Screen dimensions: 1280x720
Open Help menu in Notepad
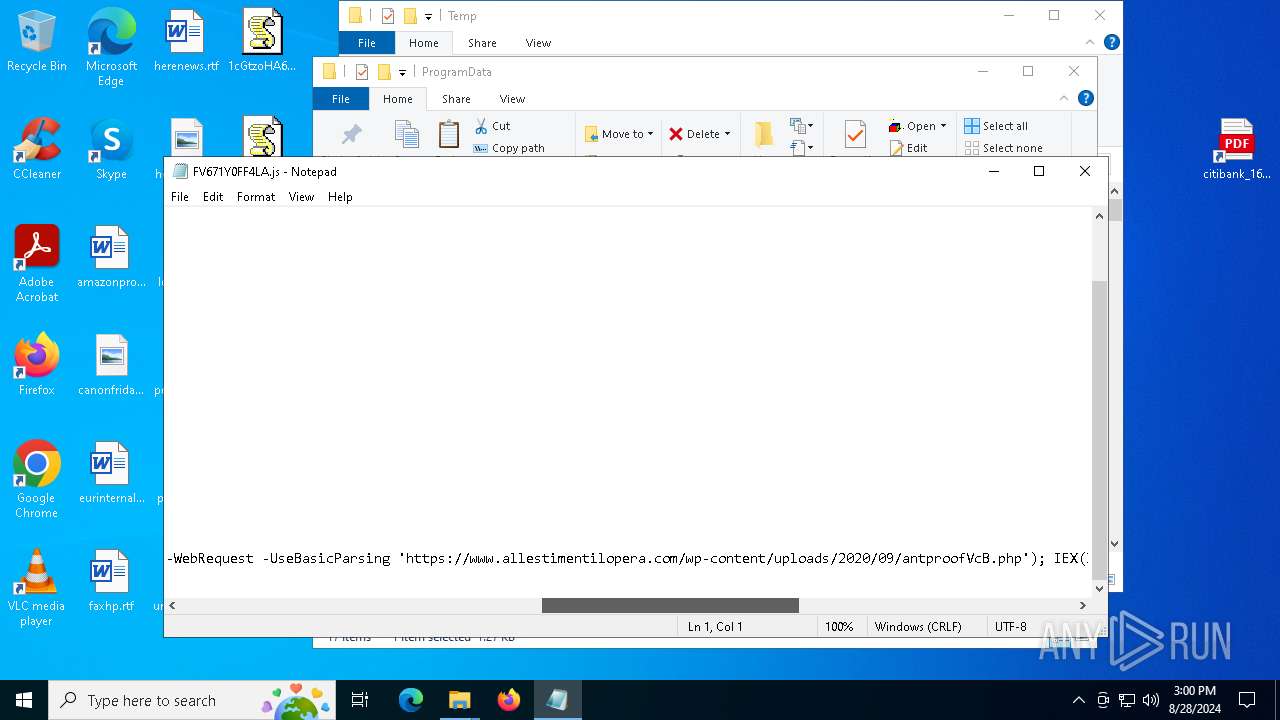tap(340, 197)
